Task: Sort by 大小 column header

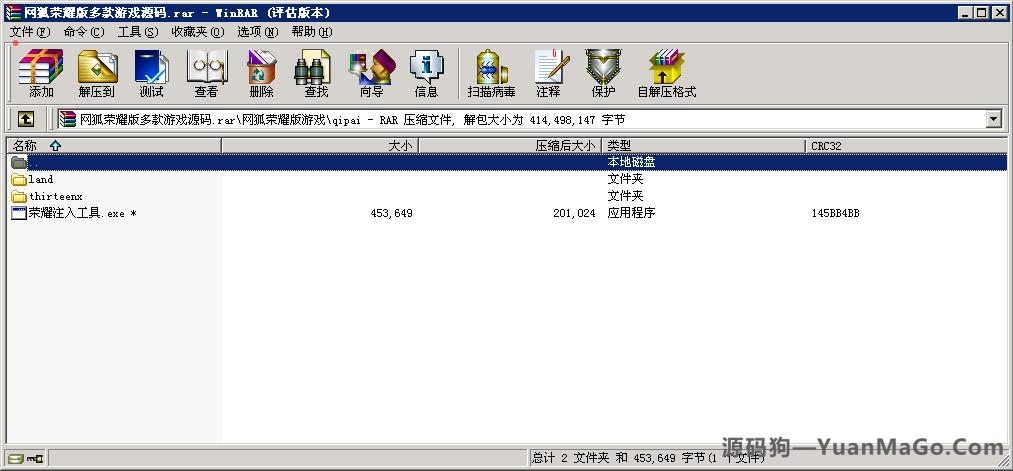Action: point(320,146)
